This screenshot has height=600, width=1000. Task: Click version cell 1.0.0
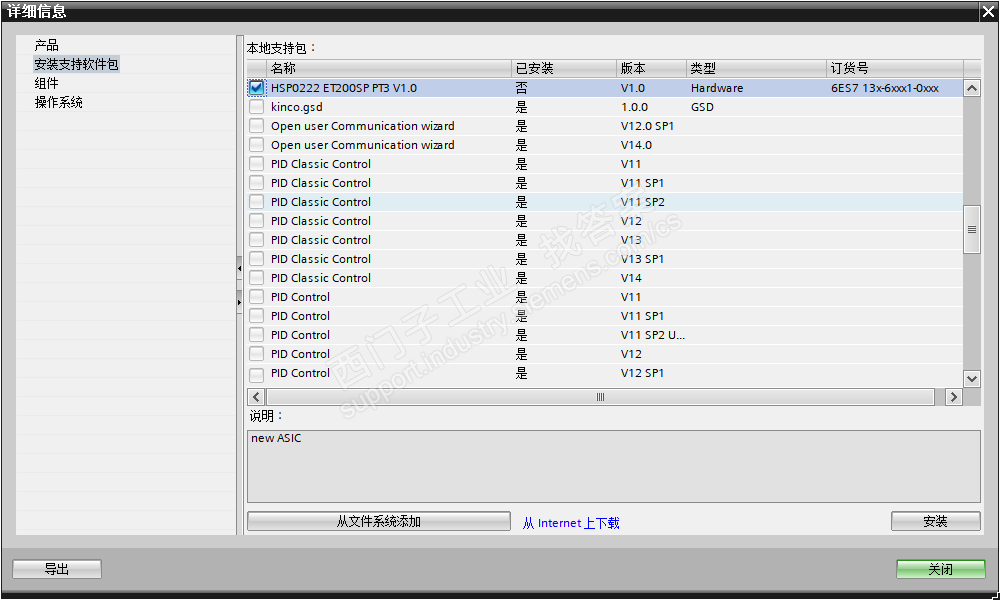(635, 107)
